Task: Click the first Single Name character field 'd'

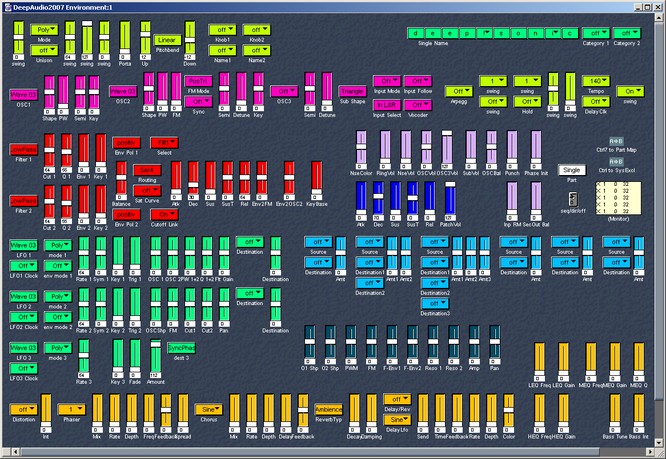Action: [415, 33]
